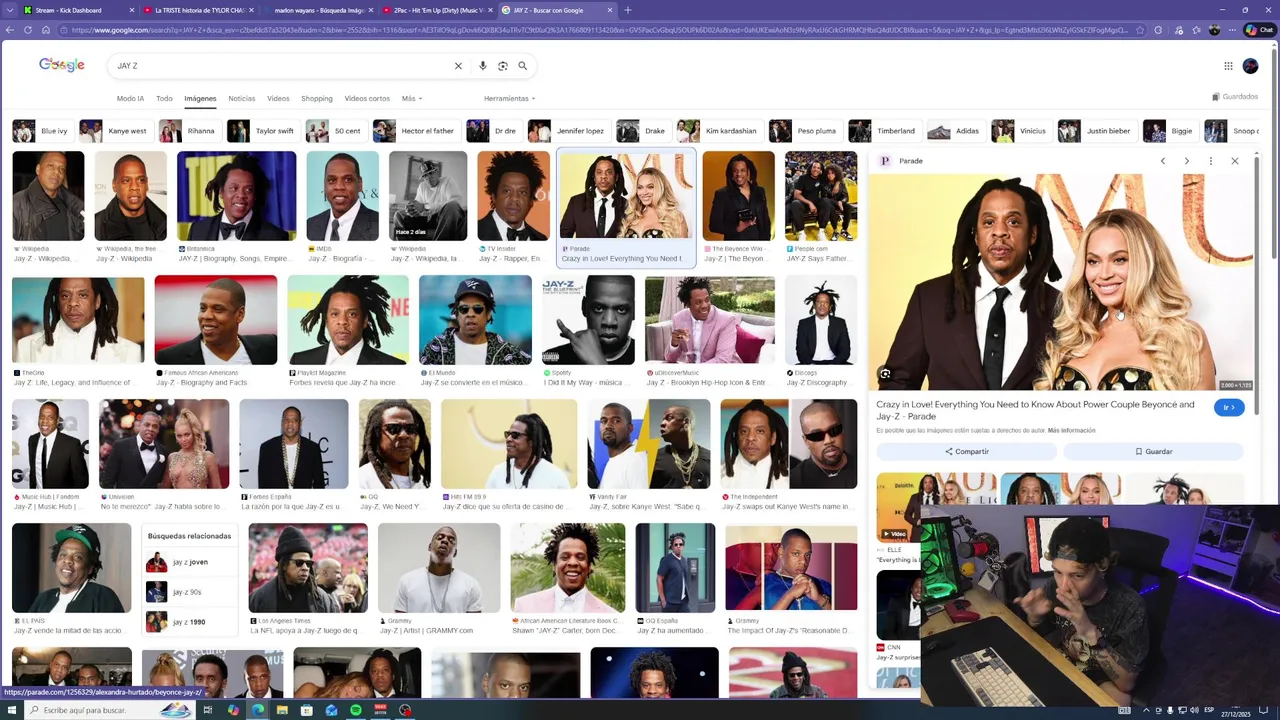Switch to the Videos cortos tab
1280x720 pixels.
(x=367, y=98)
